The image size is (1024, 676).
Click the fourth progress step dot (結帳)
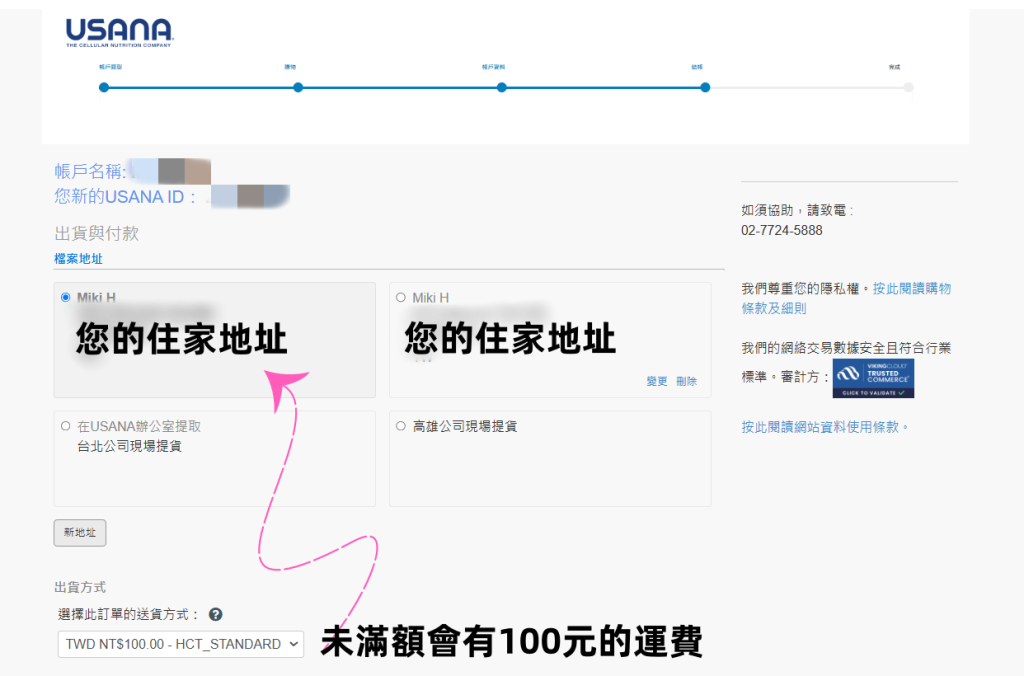tap(705, 88)
